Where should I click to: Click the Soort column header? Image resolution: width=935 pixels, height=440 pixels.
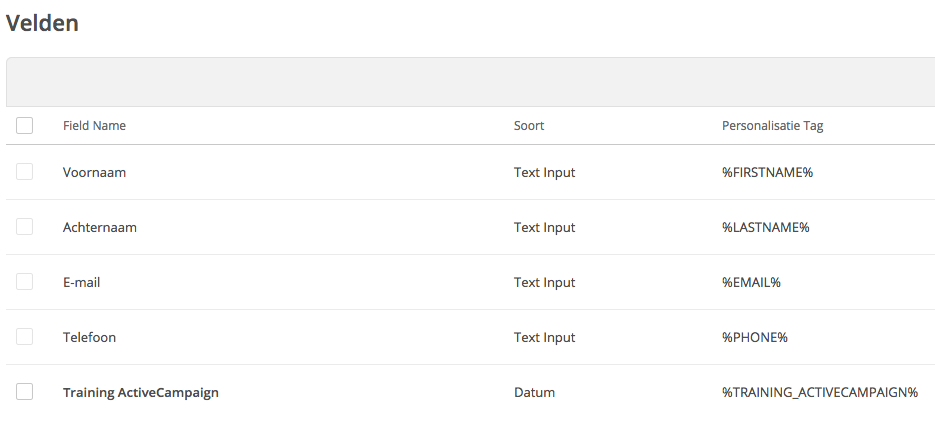529,126
